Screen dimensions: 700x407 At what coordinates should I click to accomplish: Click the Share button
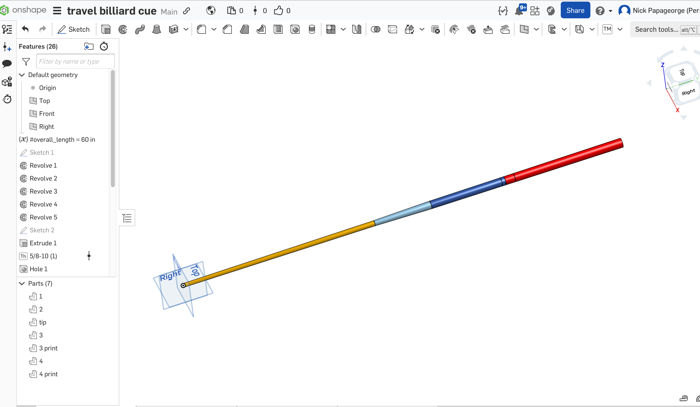click(574, 11)
